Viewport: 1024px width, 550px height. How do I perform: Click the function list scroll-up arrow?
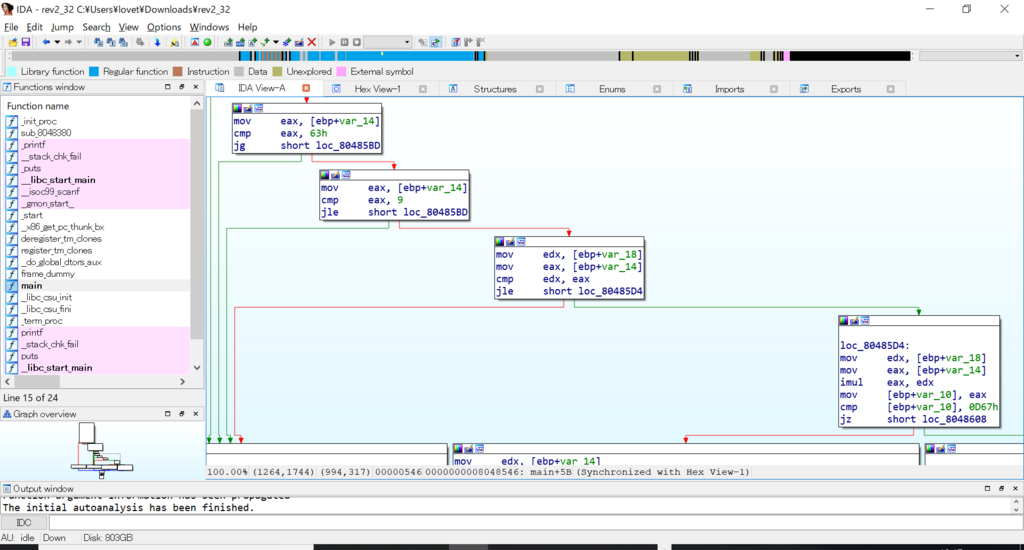[197, 103]
